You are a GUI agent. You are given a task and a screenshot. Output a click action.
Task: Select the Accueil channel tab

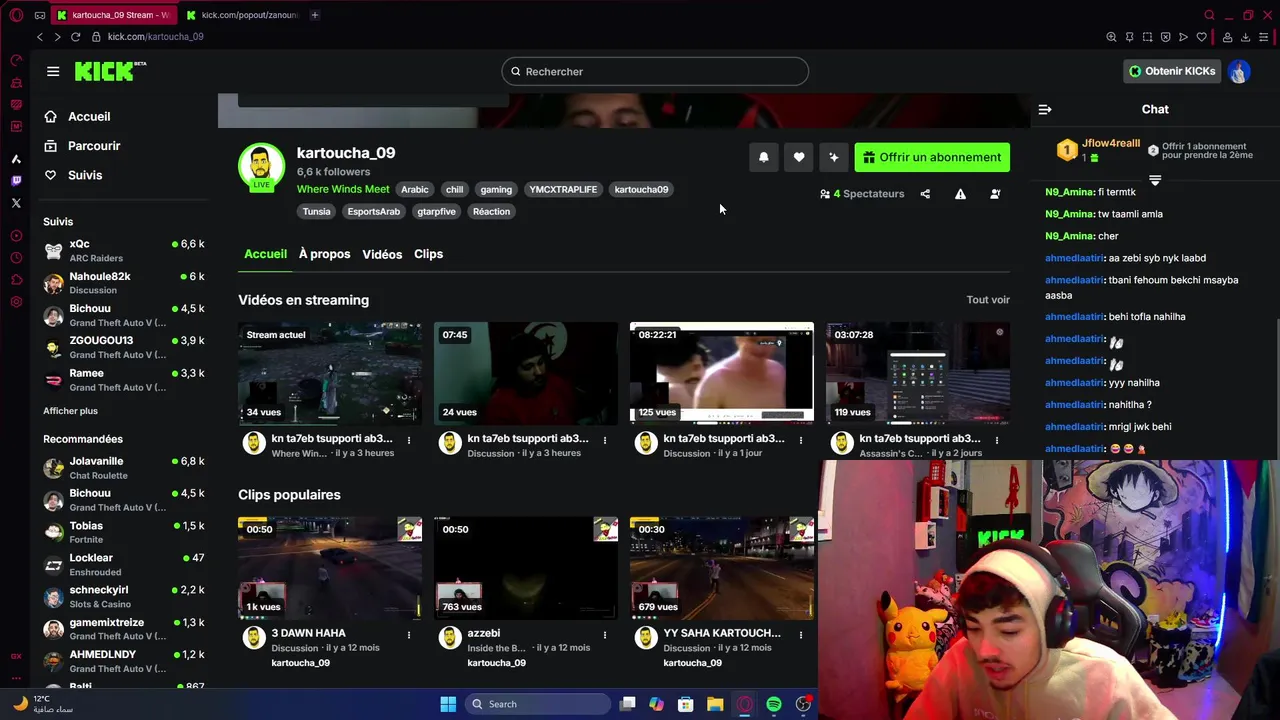pos(265,254)
